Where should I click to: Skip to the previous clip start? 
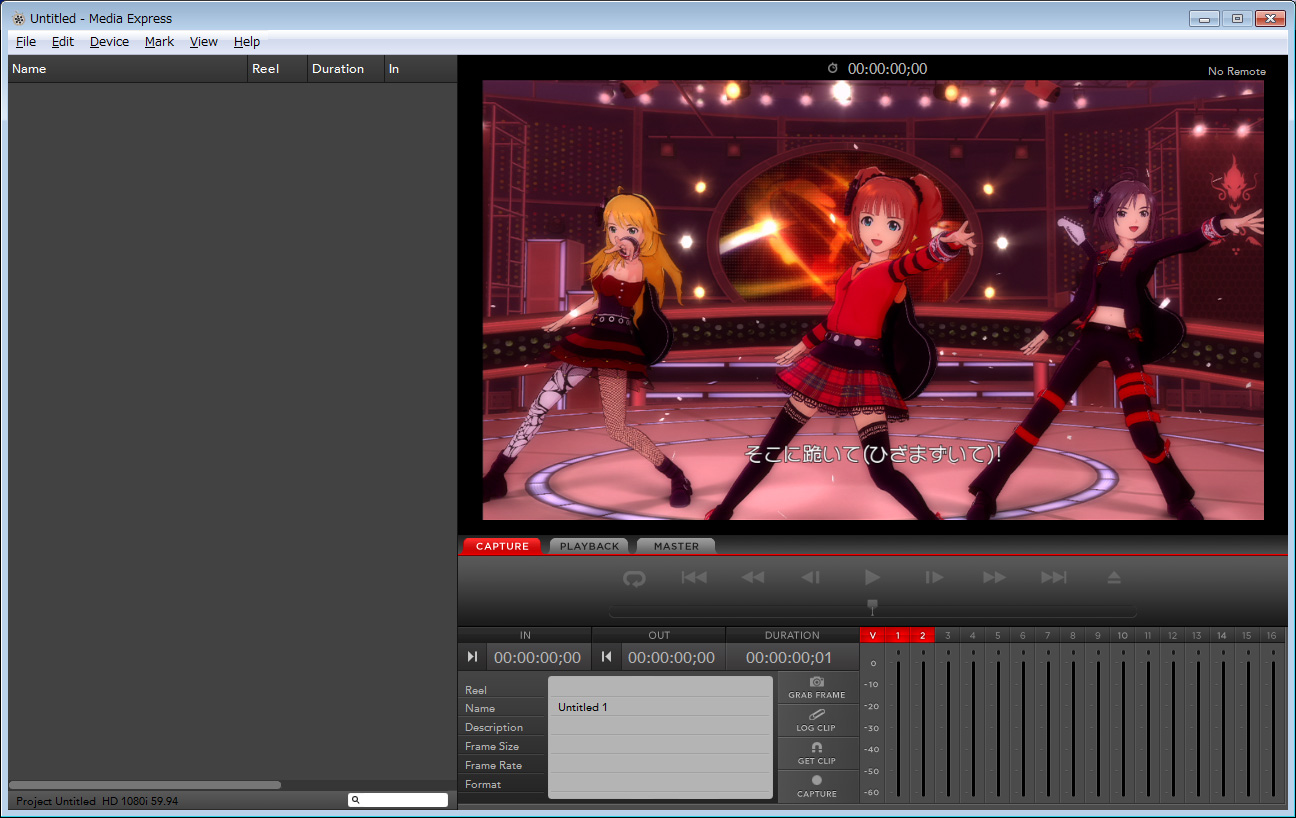click(x=694, y=578)
